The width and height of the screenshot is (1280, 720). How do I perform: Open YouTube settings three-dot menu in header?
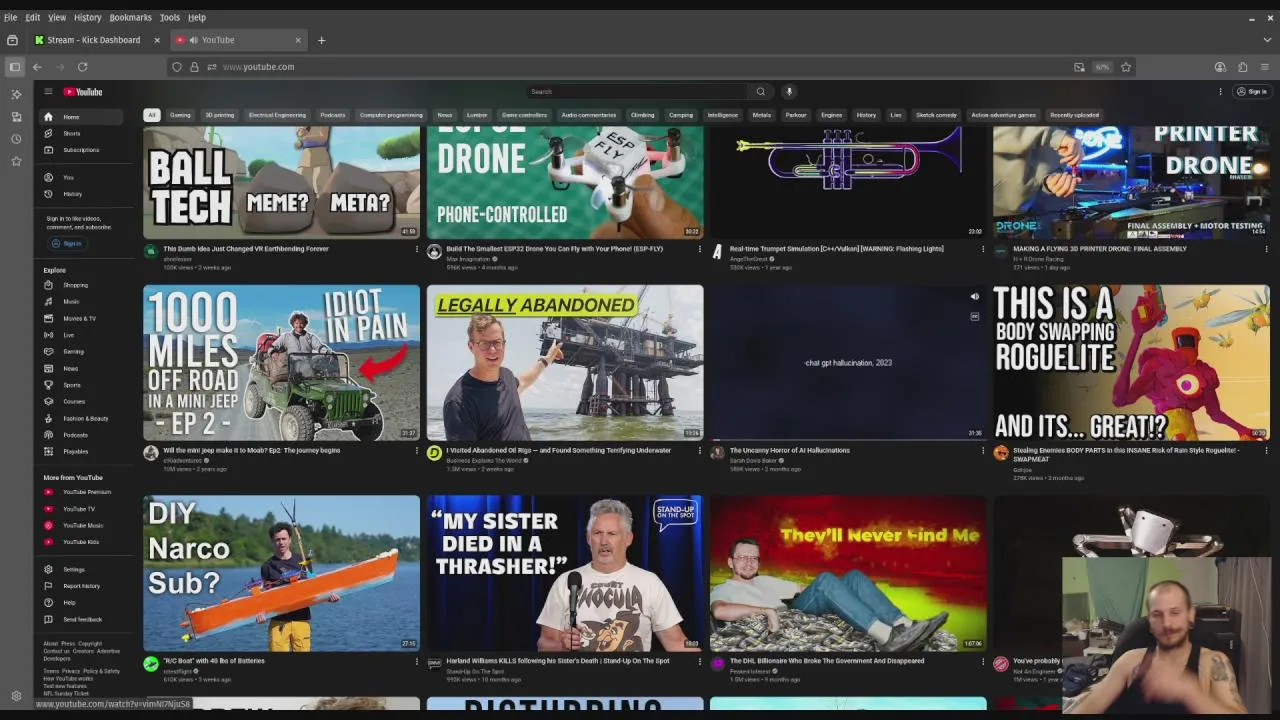(x=1220, y=92)
